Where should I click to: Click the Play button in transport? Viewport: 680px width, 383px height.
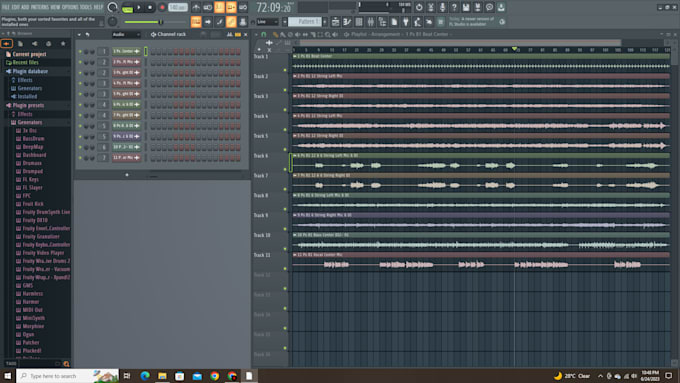[139, 7]
